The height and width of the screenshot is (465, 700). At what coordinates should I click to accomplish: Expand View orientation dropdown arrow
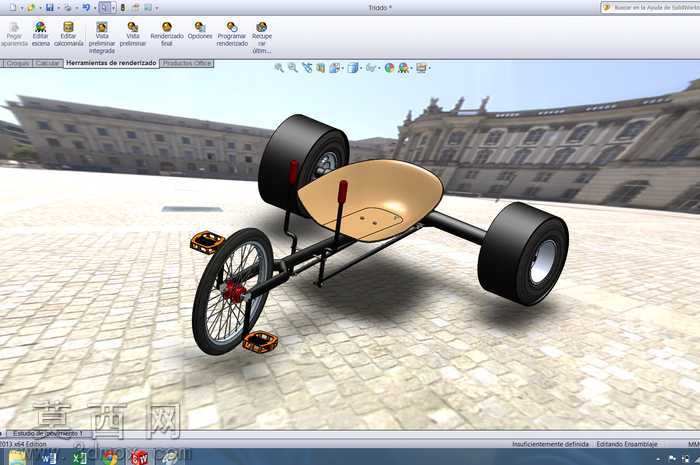pos(342,68)
